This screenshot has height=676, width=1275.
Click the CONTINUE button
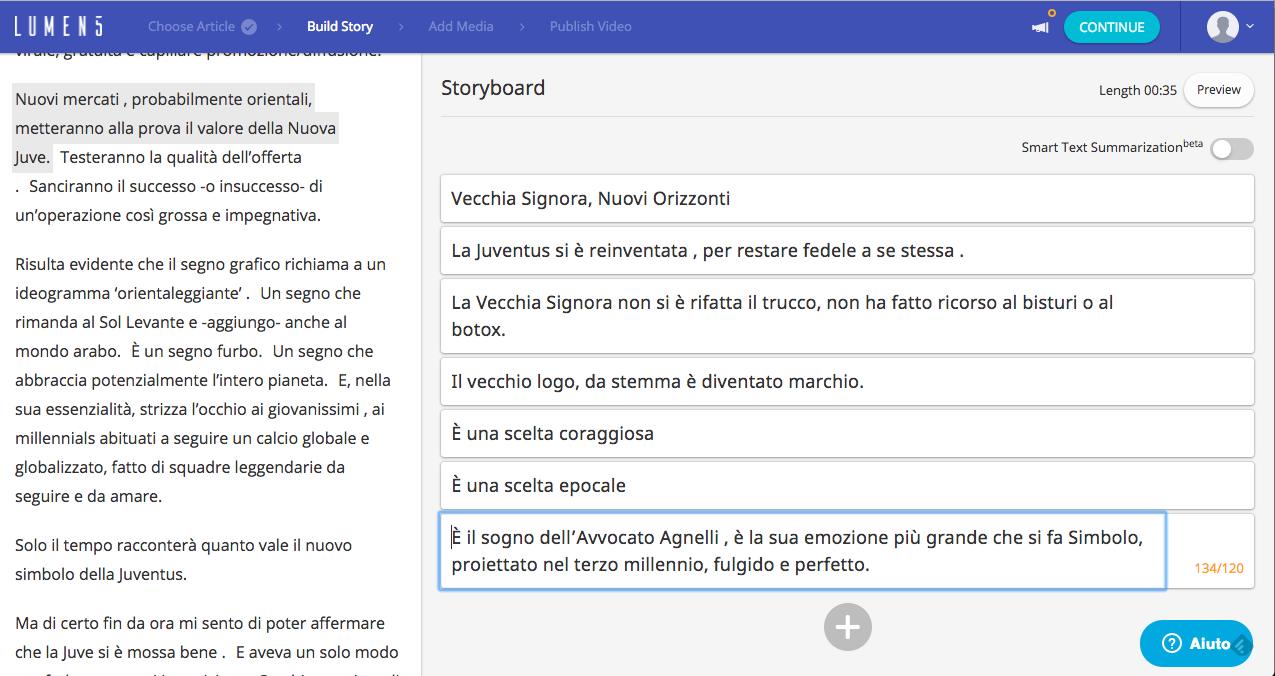(1112, 27)
